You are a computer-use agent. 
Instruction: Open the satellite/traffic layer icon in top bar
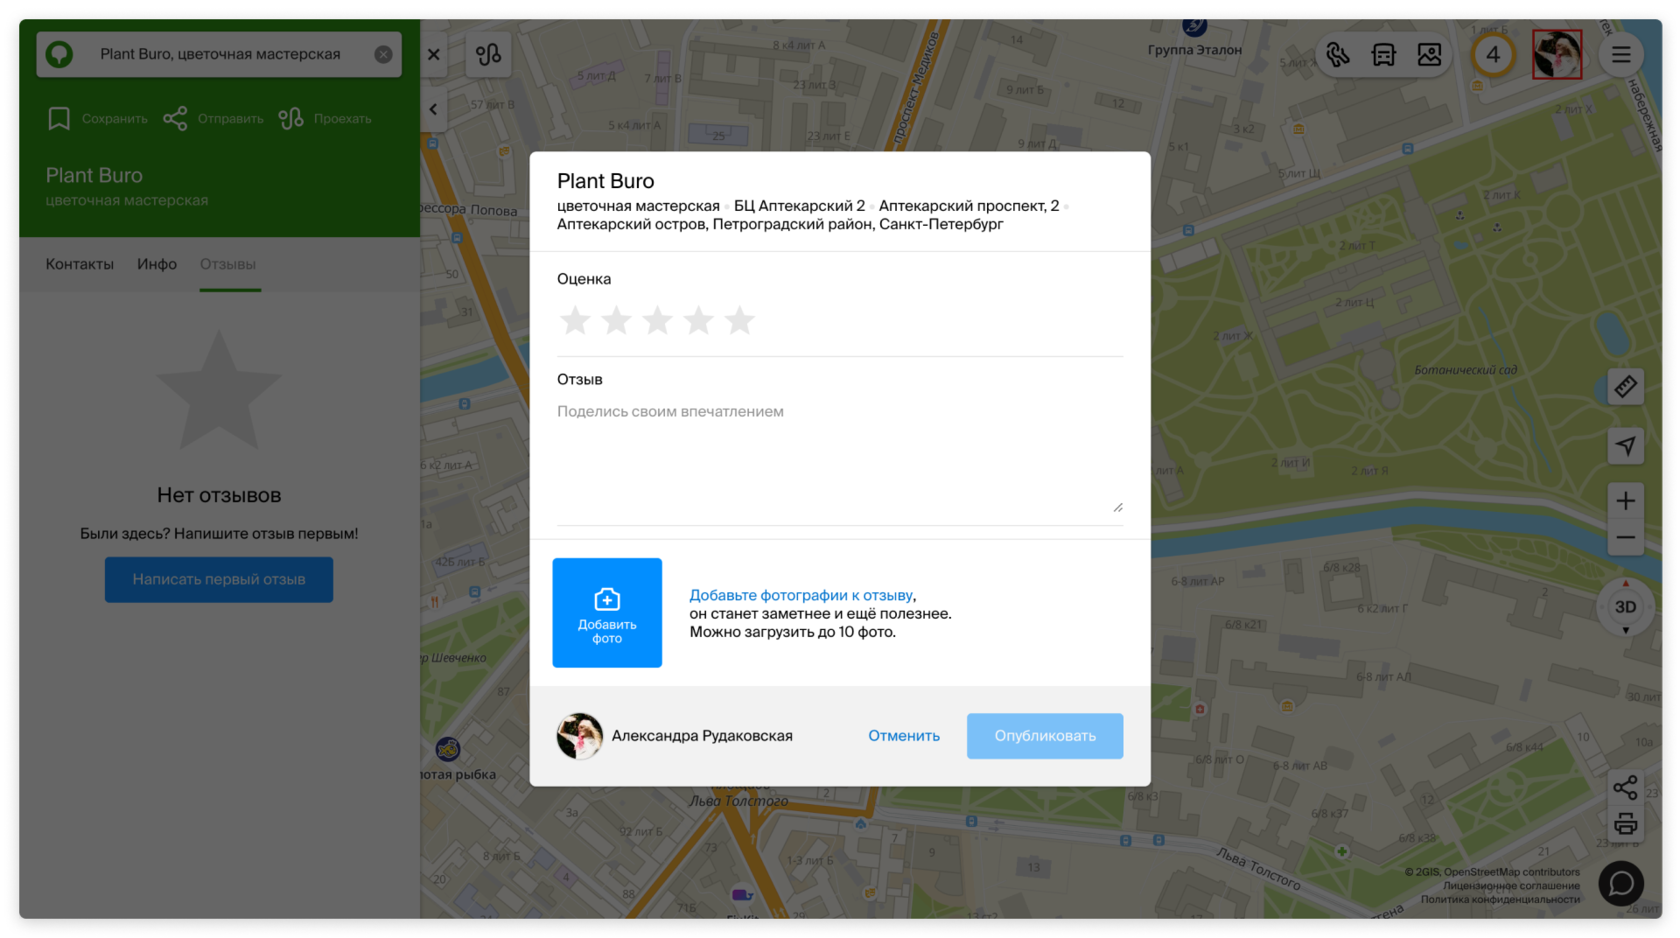[1338, 55]
